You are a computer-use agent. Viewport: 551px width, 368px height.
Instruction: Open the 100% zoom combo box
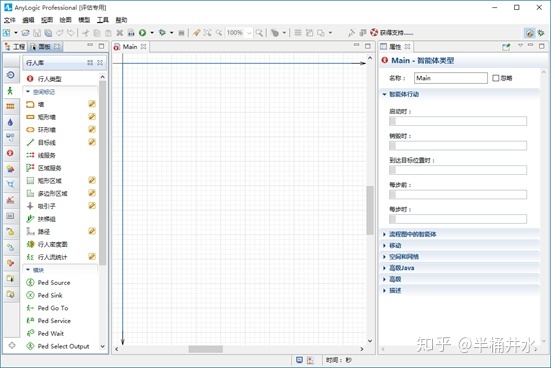tap(239, 33)
